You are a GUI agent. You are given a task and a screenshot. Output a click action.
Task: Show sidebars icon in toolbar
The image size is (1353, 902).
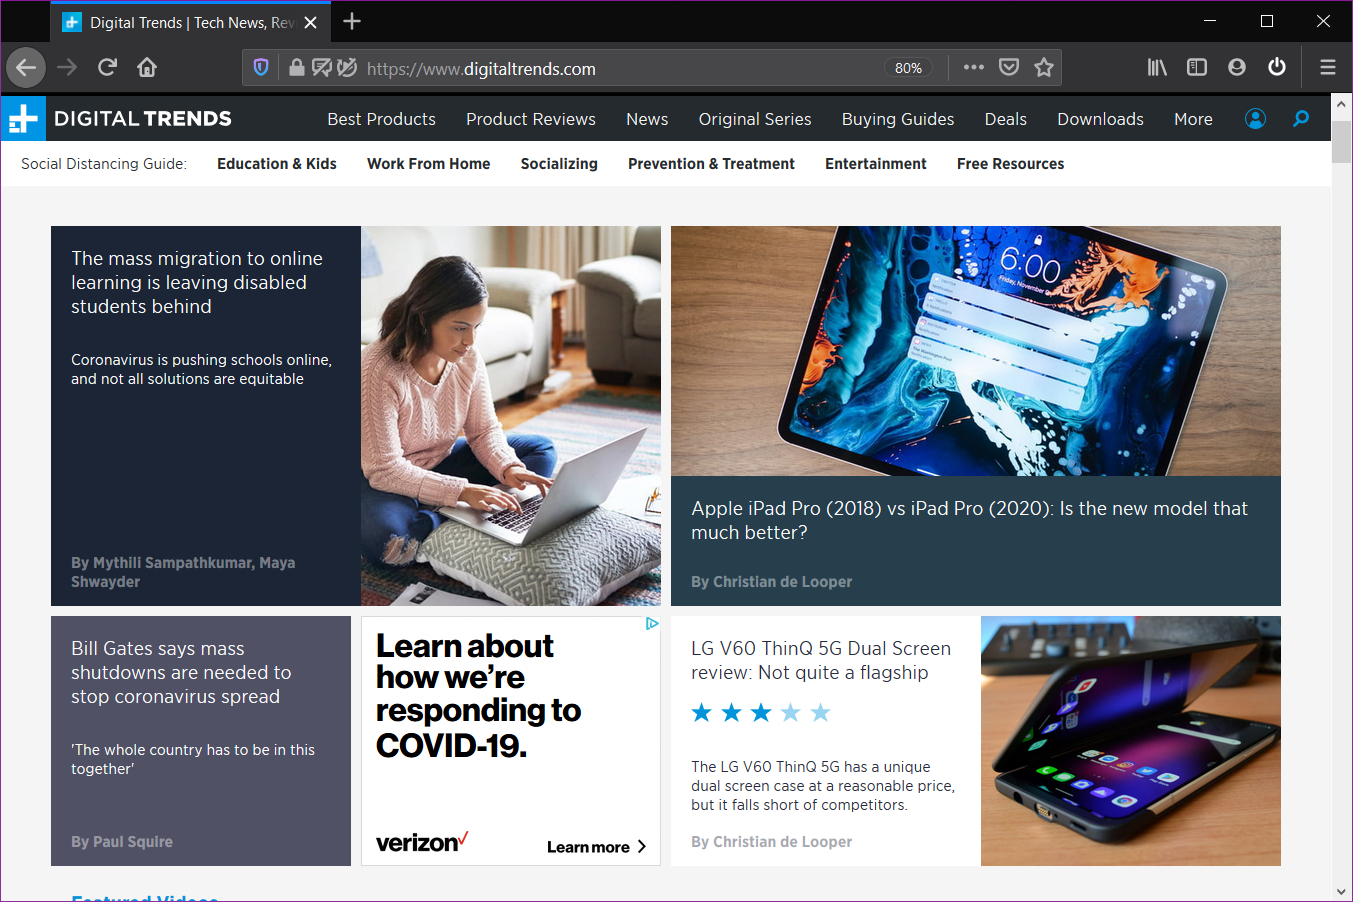tap(1197, 67)
